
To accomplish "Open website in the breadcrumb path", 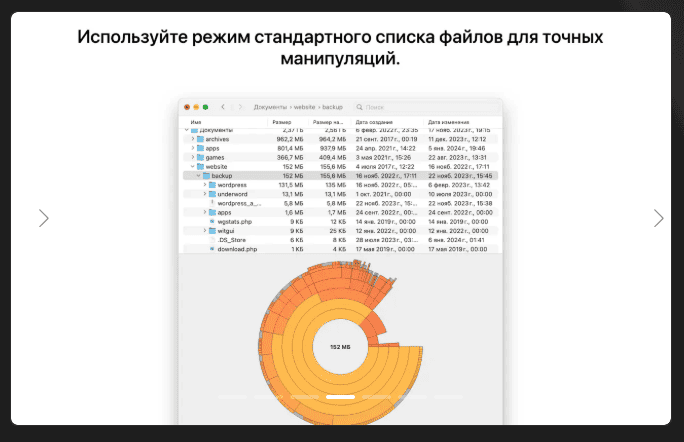I will [304, 107].
